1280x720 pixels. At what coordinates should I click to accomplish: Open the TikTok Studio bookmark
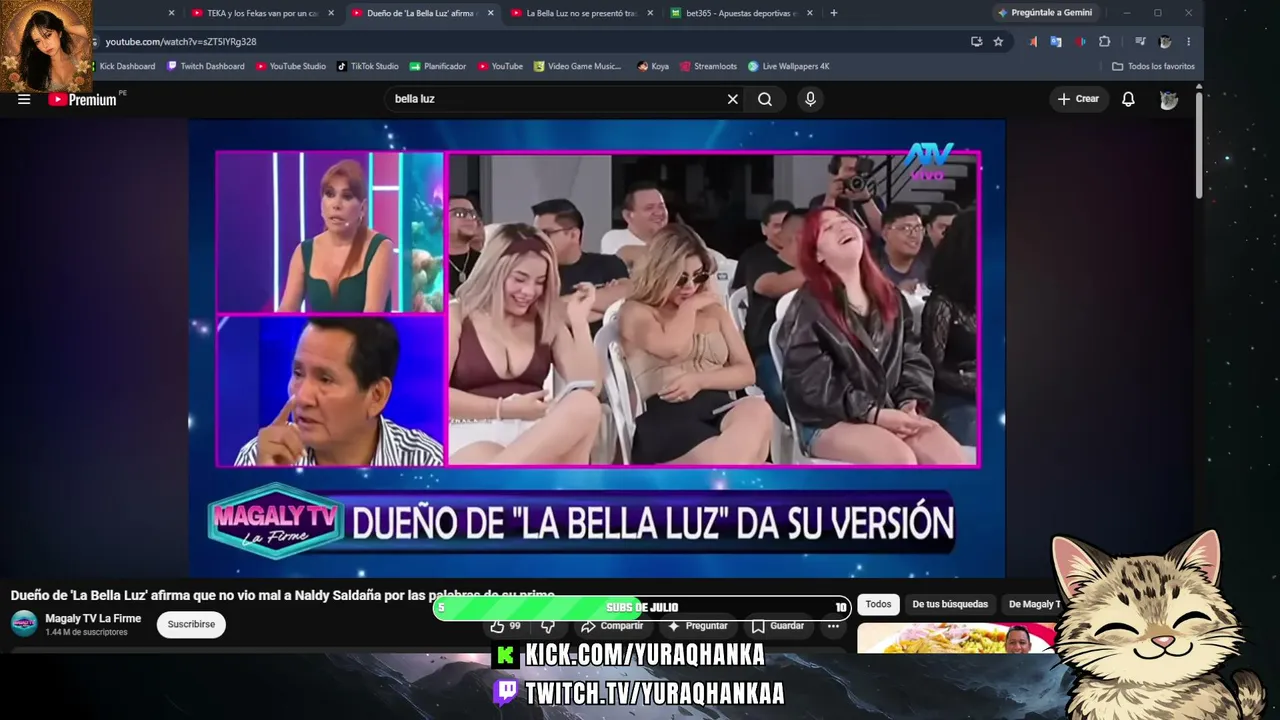(x=368, y=66)
